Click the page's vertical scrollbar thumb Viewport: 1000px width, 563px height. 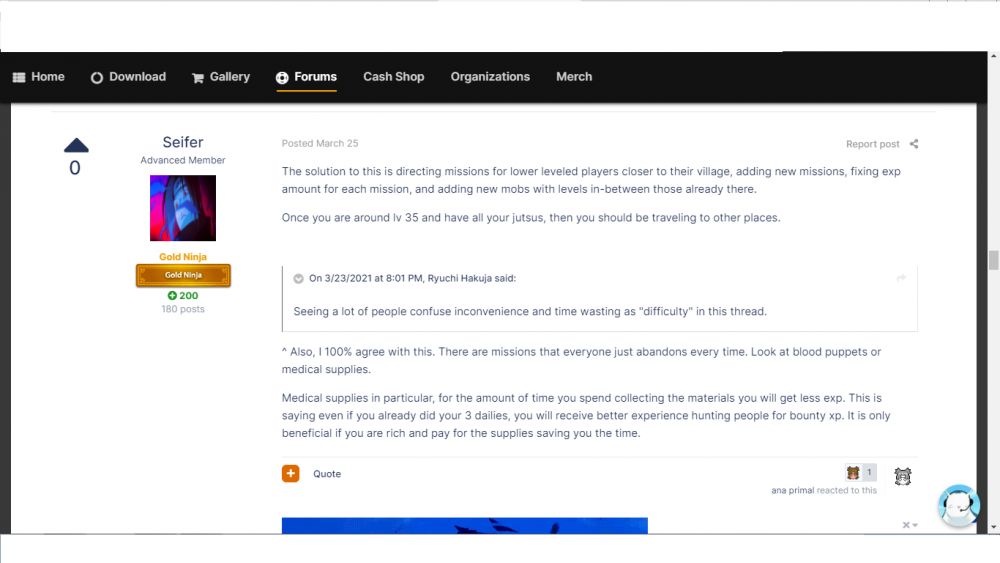[993, 260]
